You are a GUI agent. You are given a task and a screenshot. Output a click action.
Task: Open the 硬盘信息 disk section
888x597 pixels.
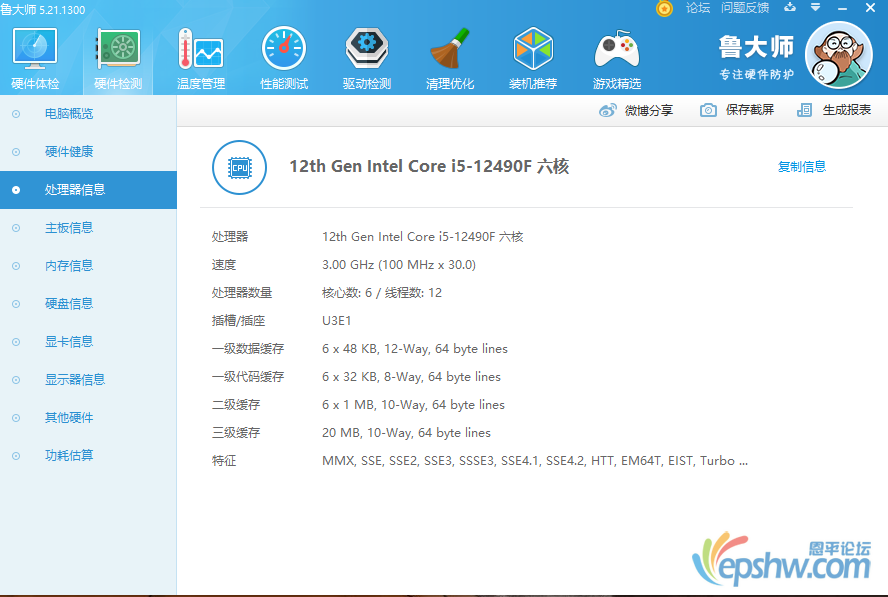click(x=88, y=304)
